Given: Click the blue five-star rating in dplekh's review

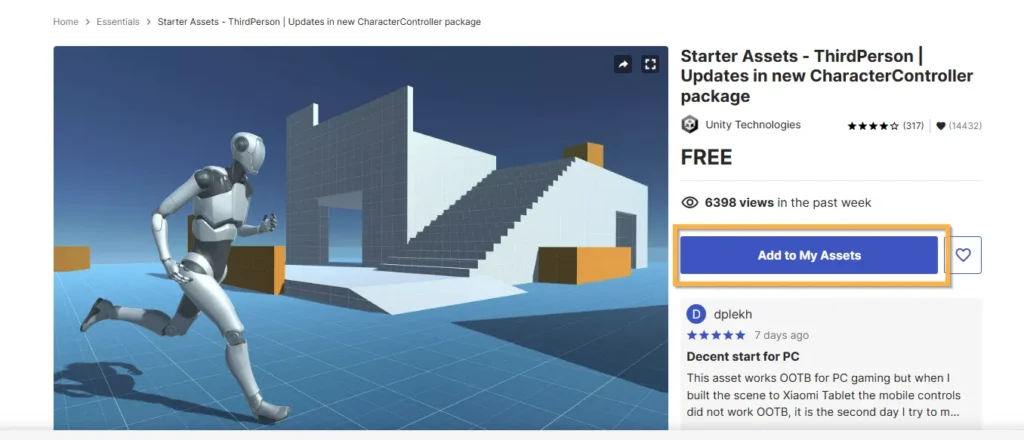Looking at the screenshot, I should [x=716, y=336].
